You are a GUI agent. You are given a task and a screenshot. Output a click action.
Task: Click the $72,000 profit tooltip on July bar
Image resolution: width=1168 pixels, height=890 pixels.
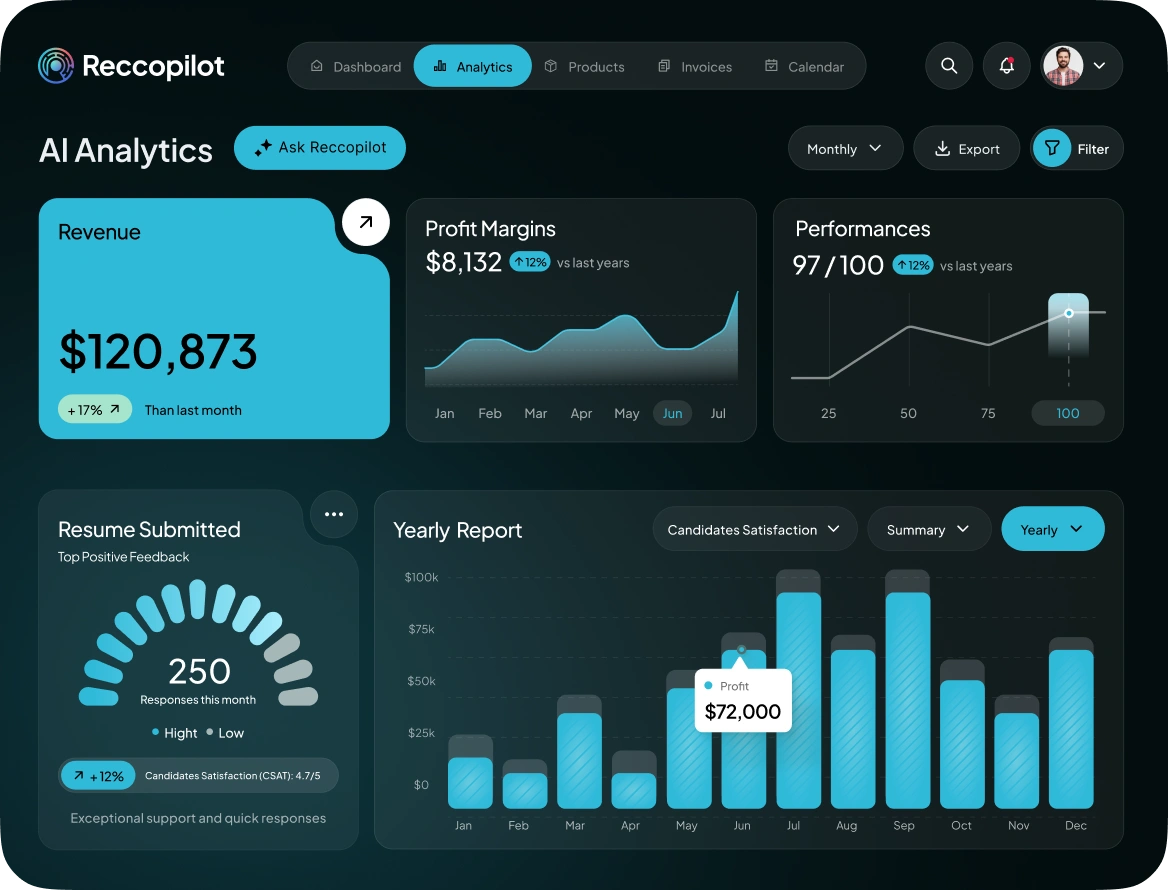[x=742, y=700]
